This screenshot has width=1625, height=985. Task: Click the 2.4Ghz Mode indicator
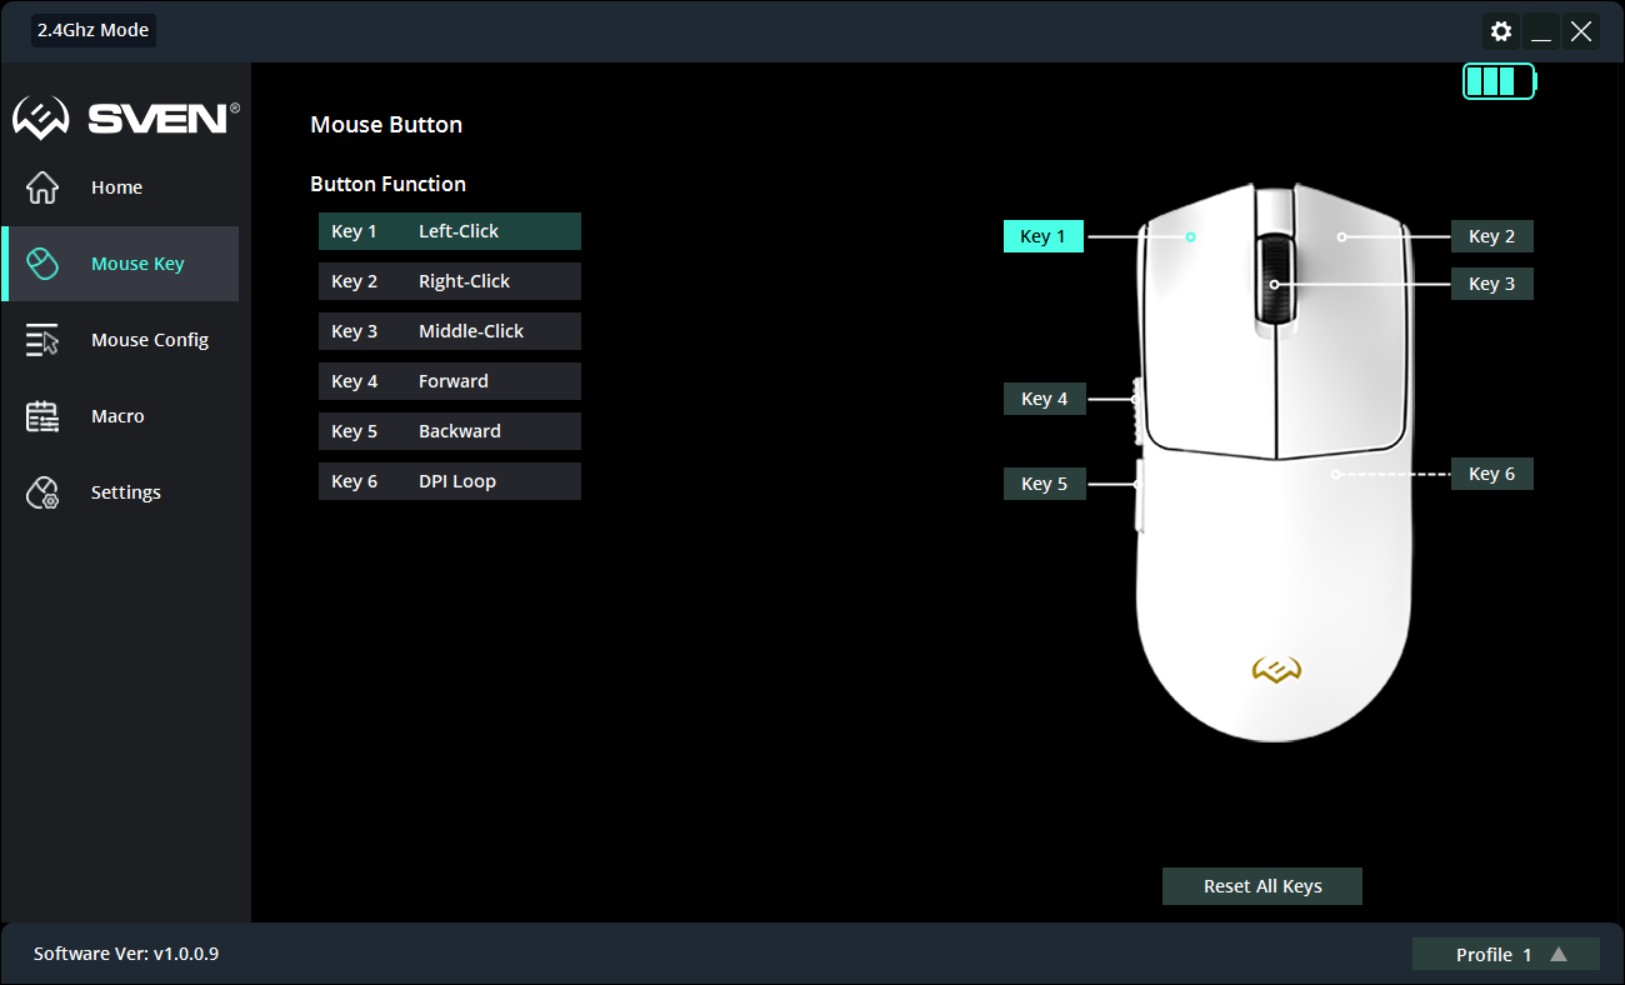pyautogui.click(x=93, y=30)
